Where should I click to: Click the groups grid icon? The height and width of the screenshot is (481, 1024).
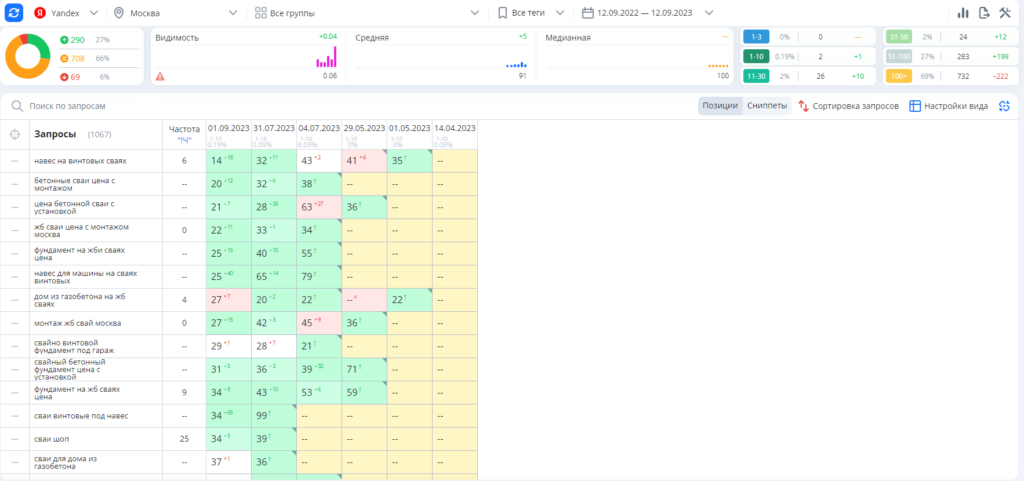click(x=261, y=12)
